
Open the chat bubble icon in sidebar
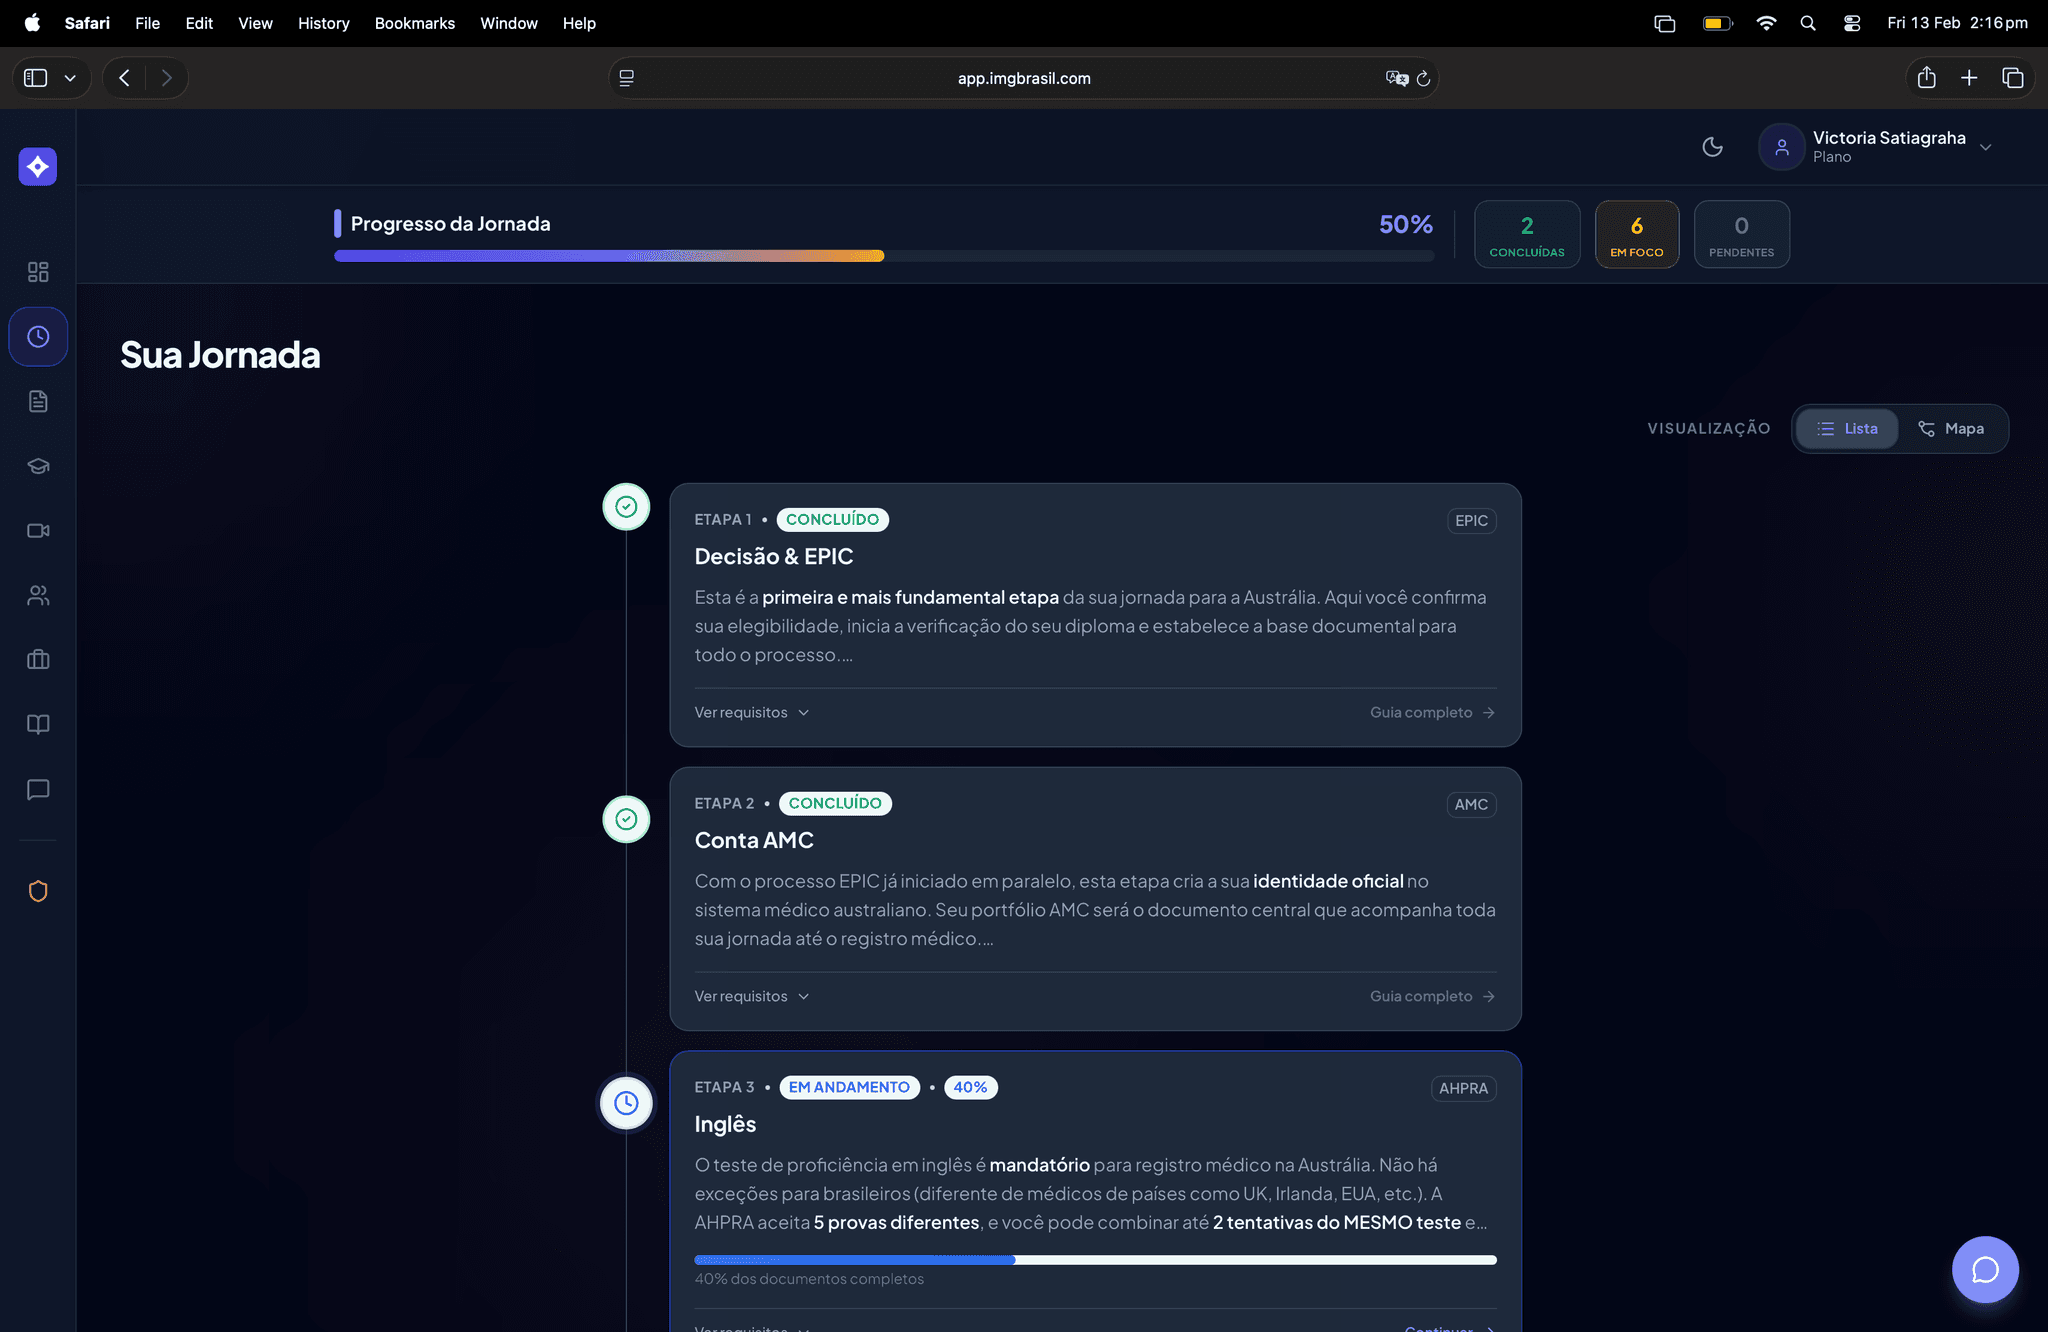pyautogui.click(x=38, y=789)
